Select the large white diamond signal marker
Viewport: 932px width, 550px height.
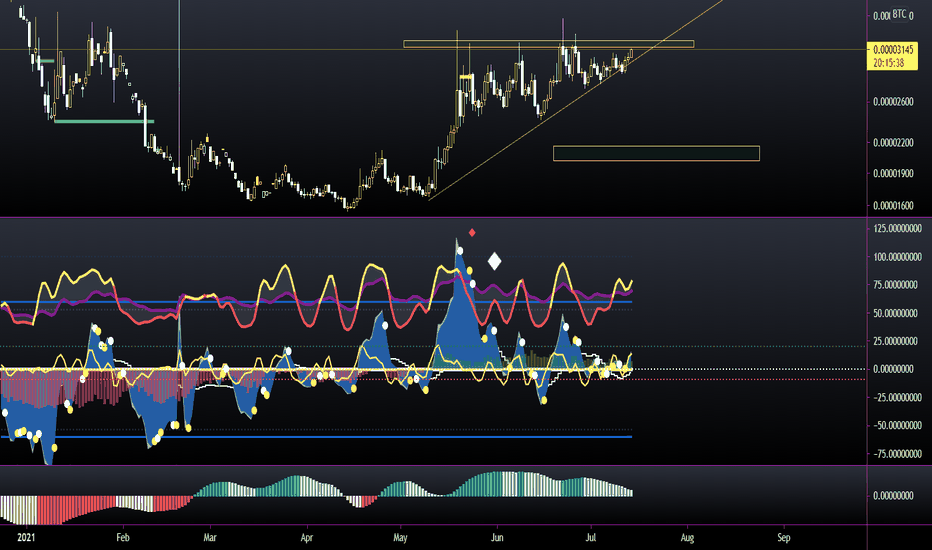tap(495, 261)
